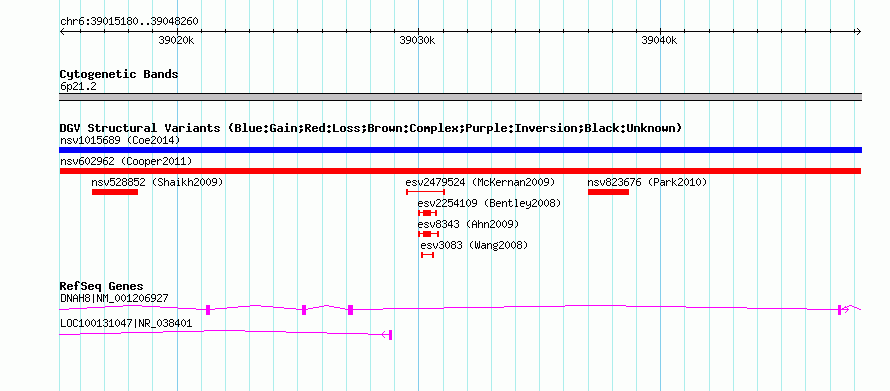This screenshot has height=391, width=890.
Task: Click the RefSeq Genes track title
Action: [102, 286]
